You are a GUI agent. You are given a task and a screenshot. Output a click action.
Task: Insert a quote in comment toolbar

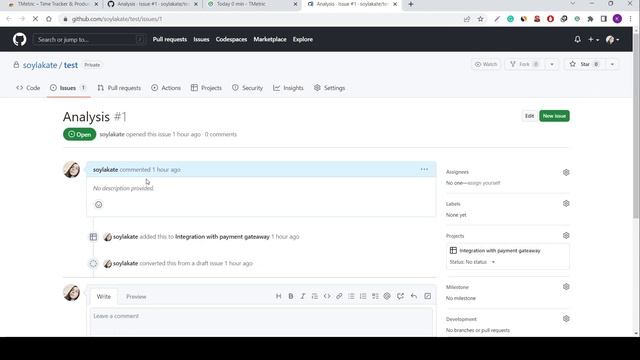pos(315,296)
